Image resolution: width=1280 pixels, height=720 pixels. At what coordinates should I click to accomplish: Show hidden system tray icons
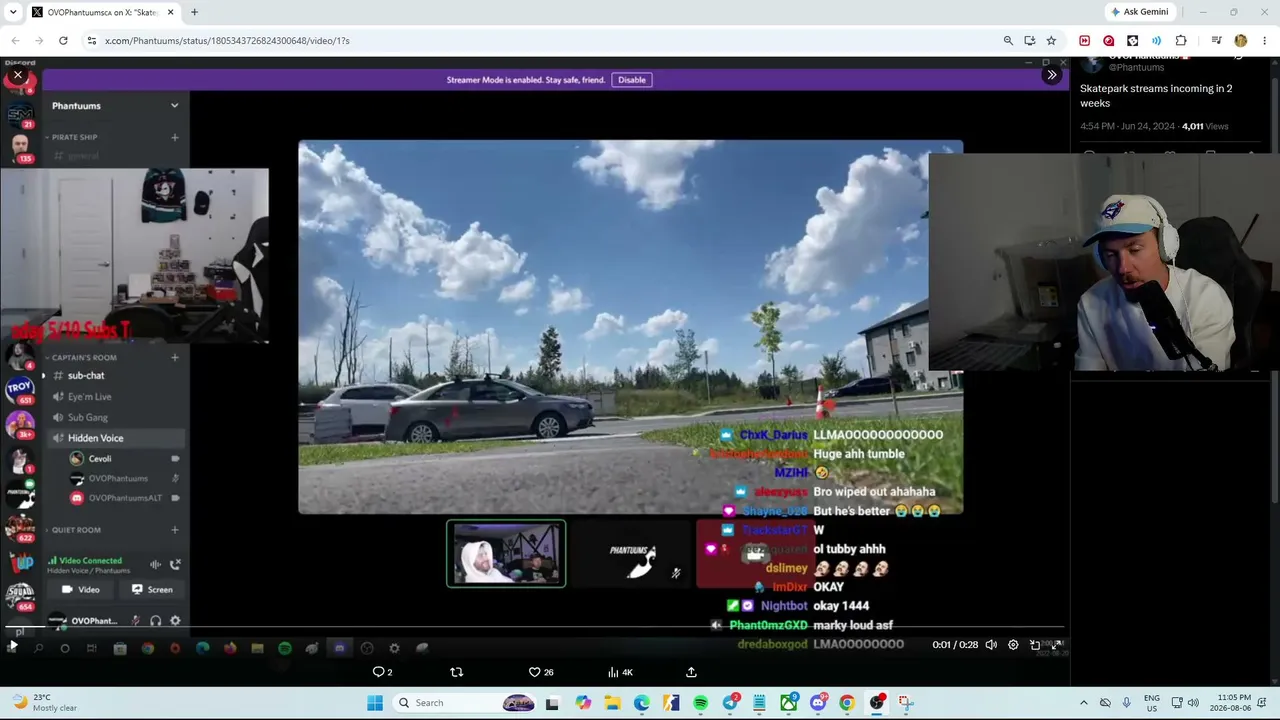point(1083,703)
